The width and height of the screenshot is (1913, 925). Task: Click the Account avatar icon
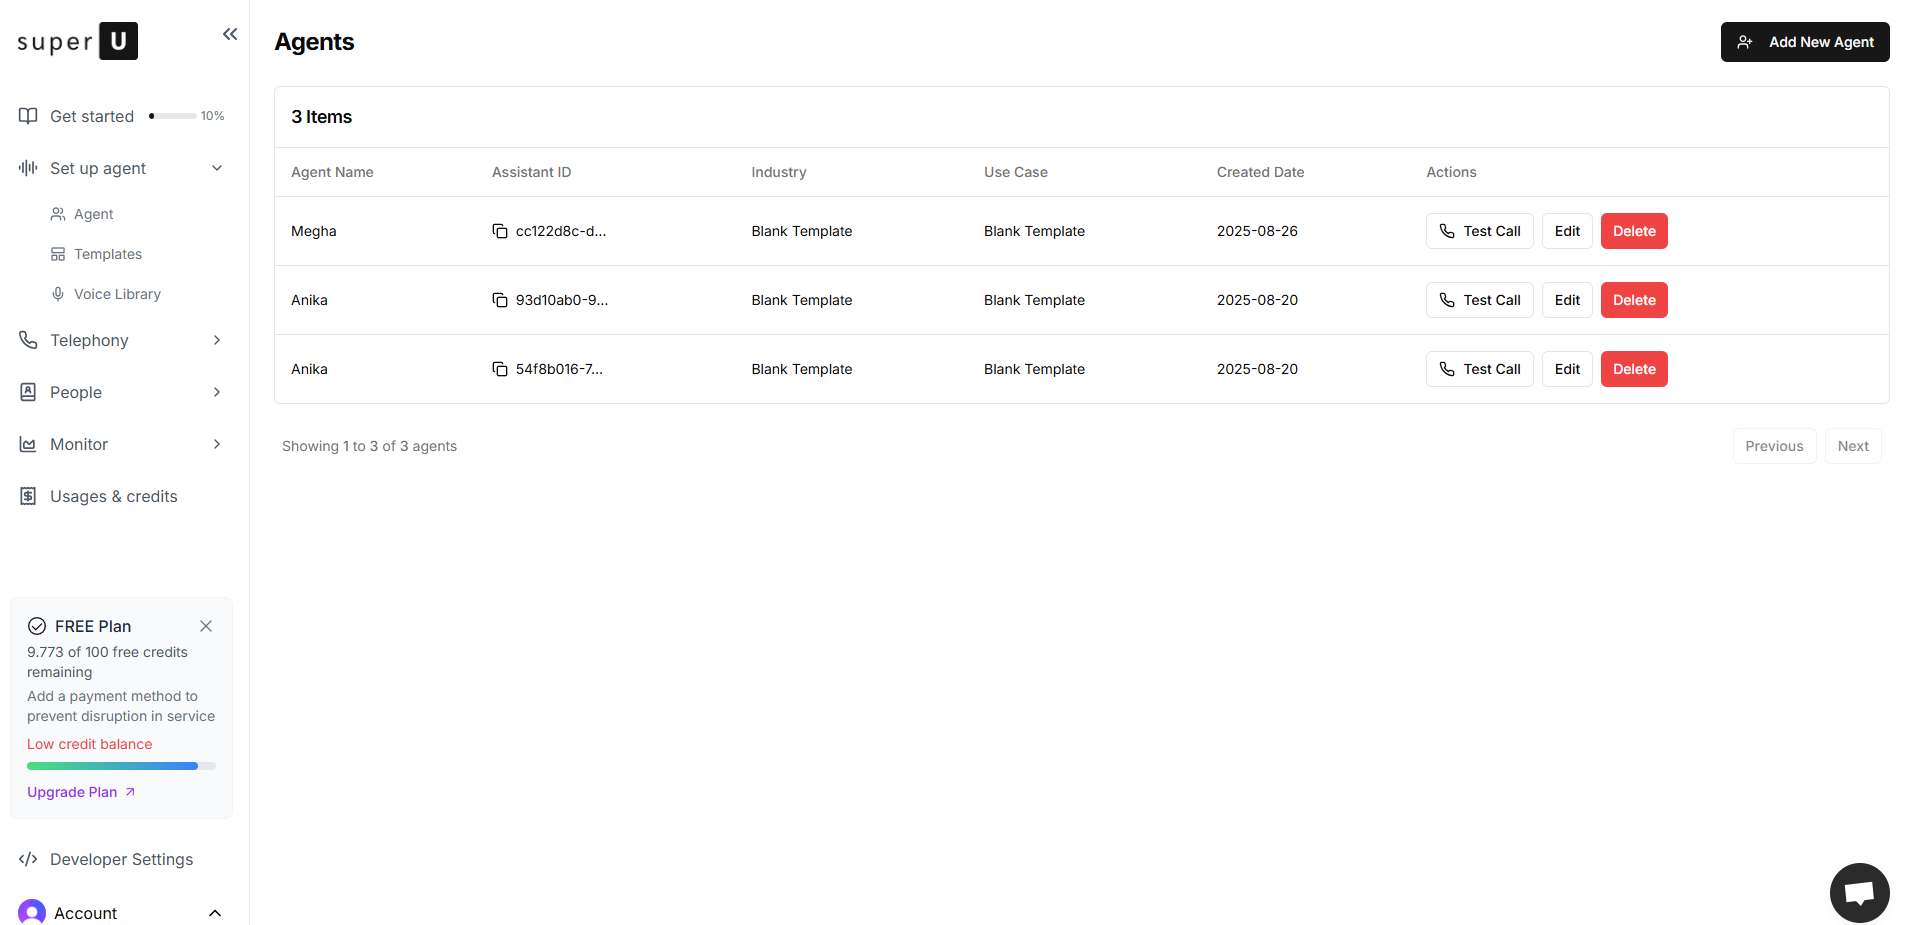[x=32, y=912]
